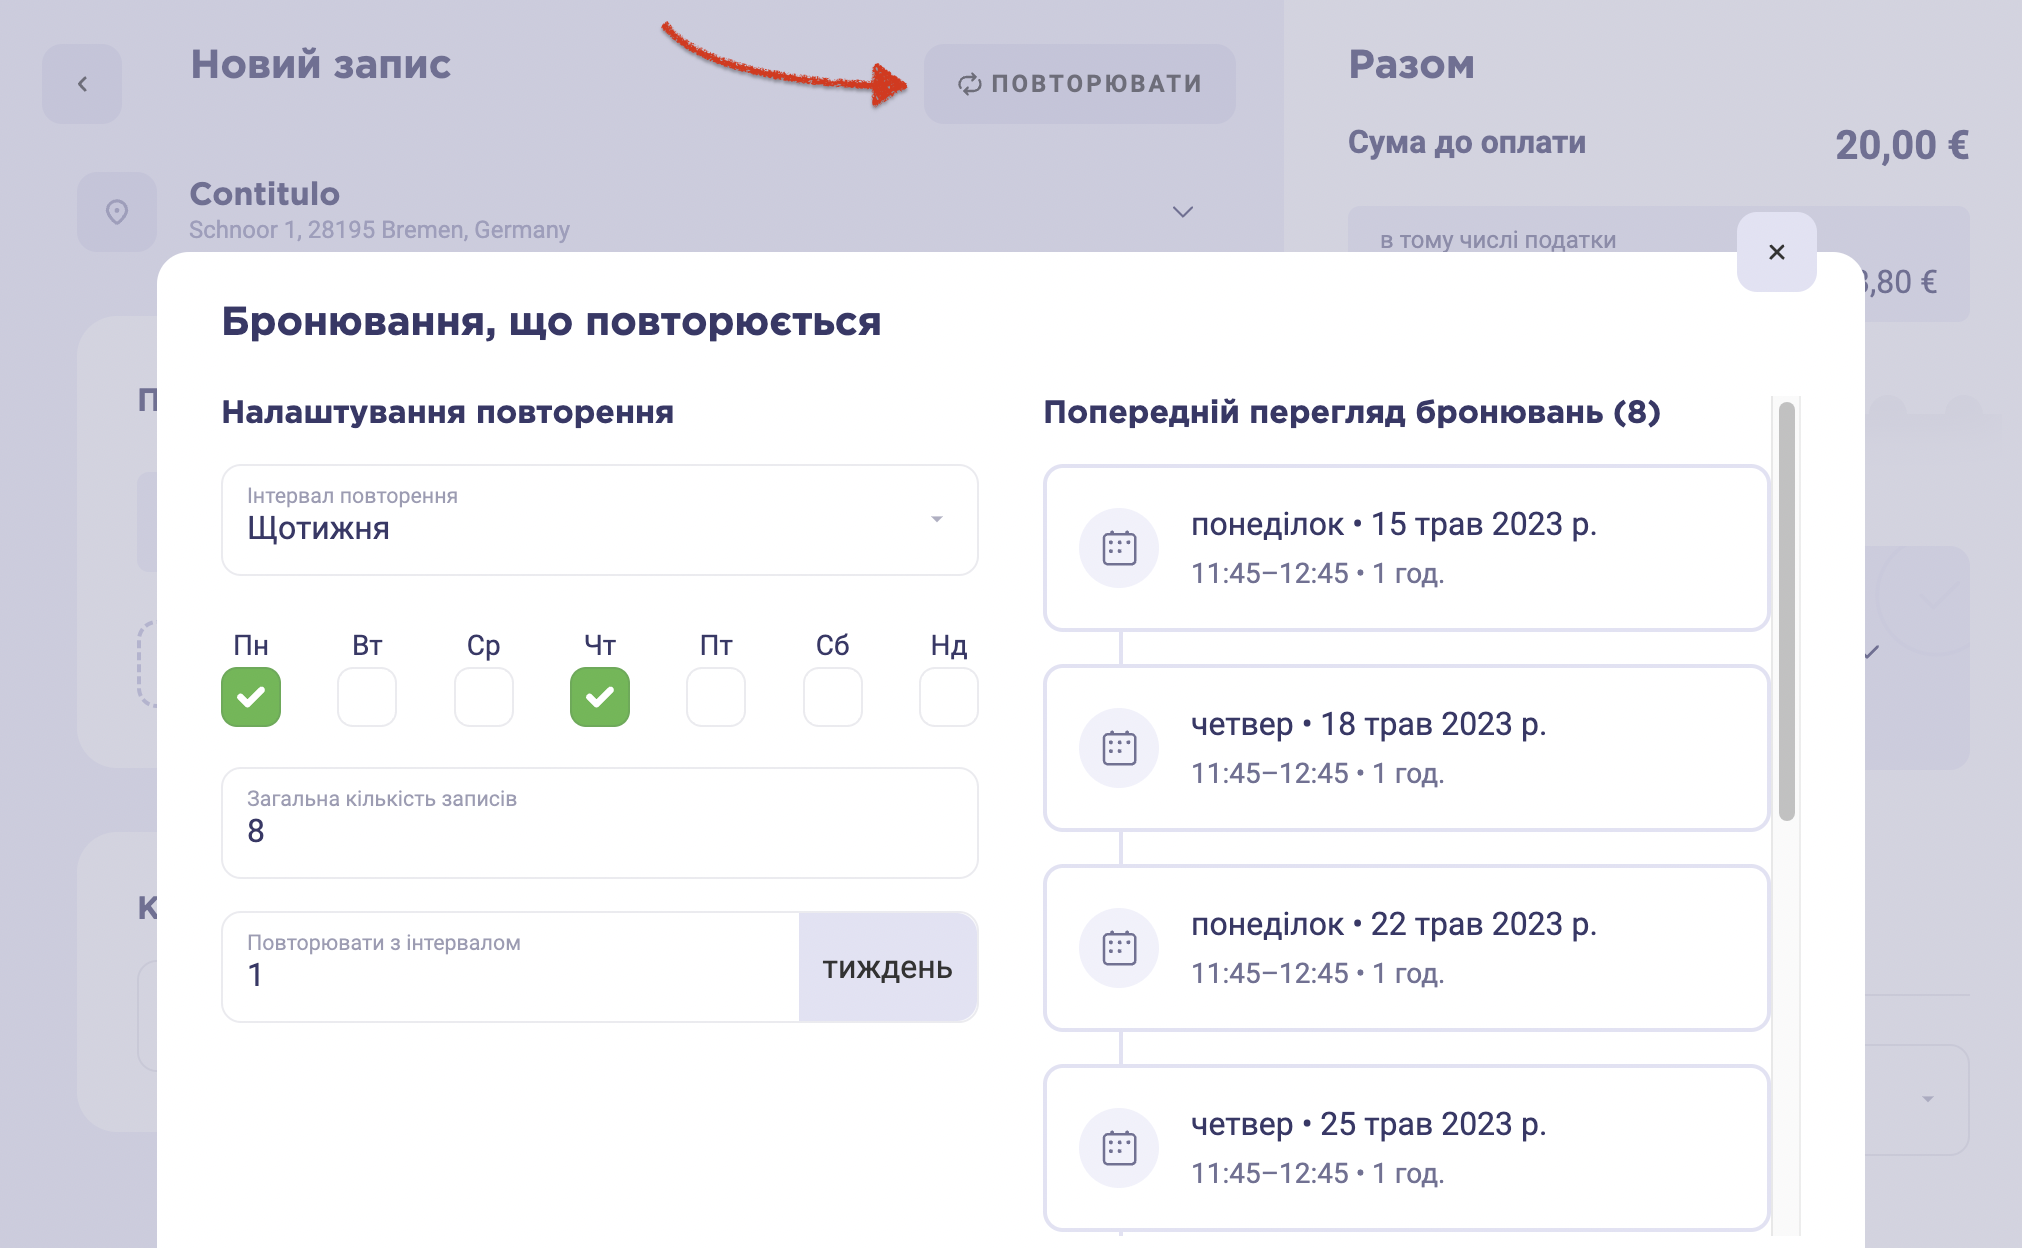Open the Інтервал повторення dropdown

tap(600, 520)
